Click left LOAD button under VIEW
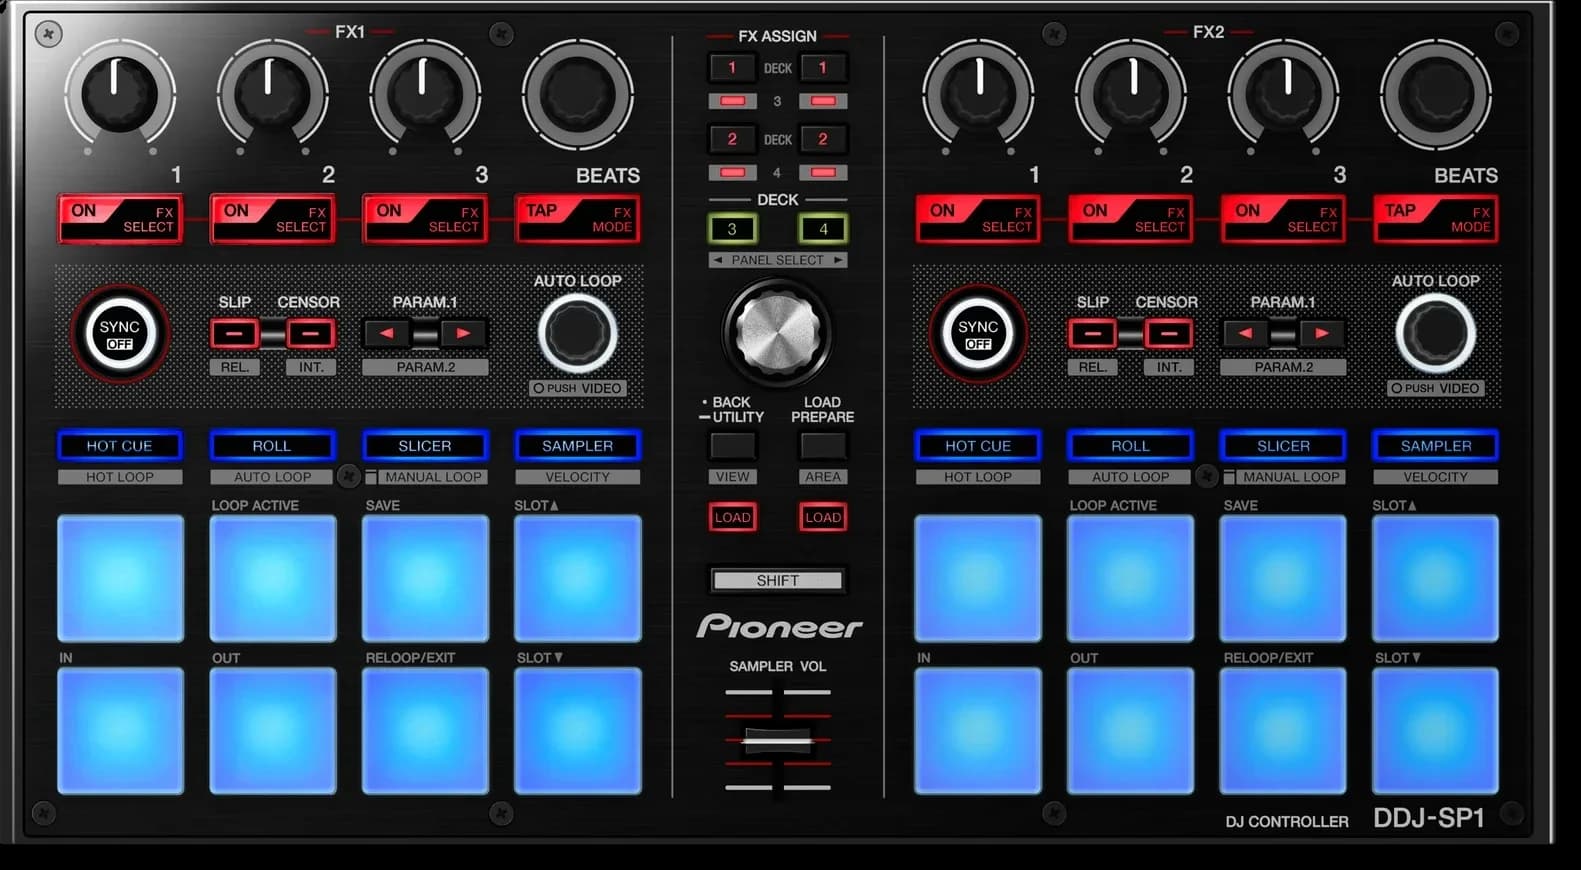1581x870 pixels. 732,517
